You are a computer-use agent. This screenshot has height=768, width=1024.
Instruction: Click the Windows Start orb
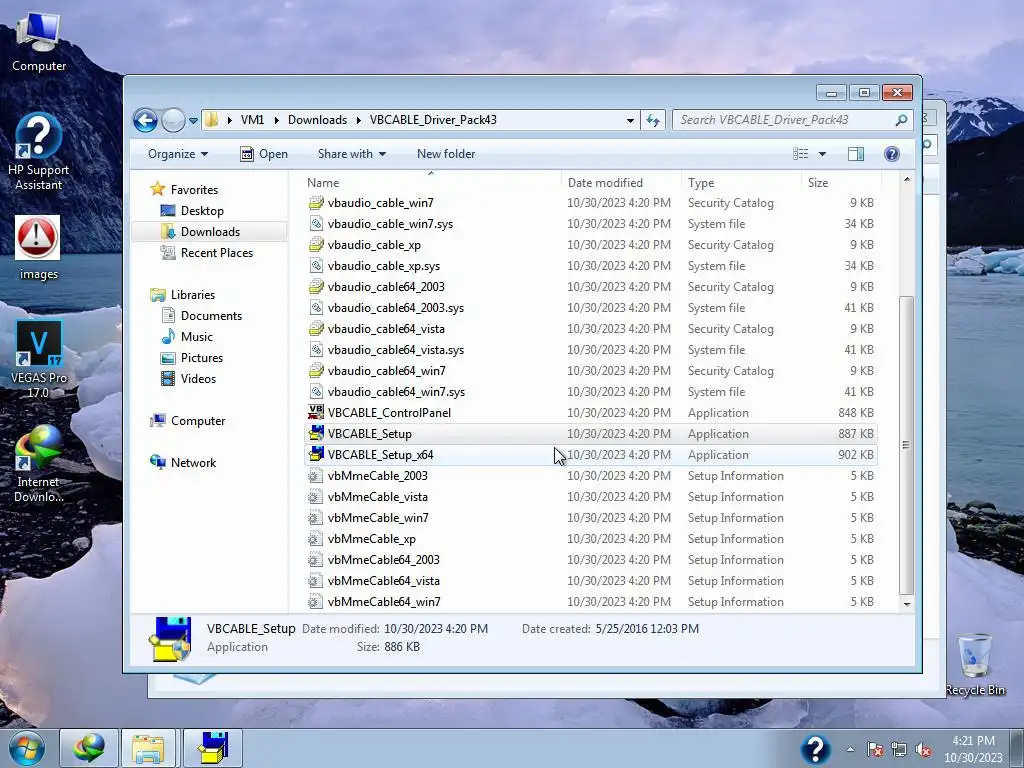point(26,748)
